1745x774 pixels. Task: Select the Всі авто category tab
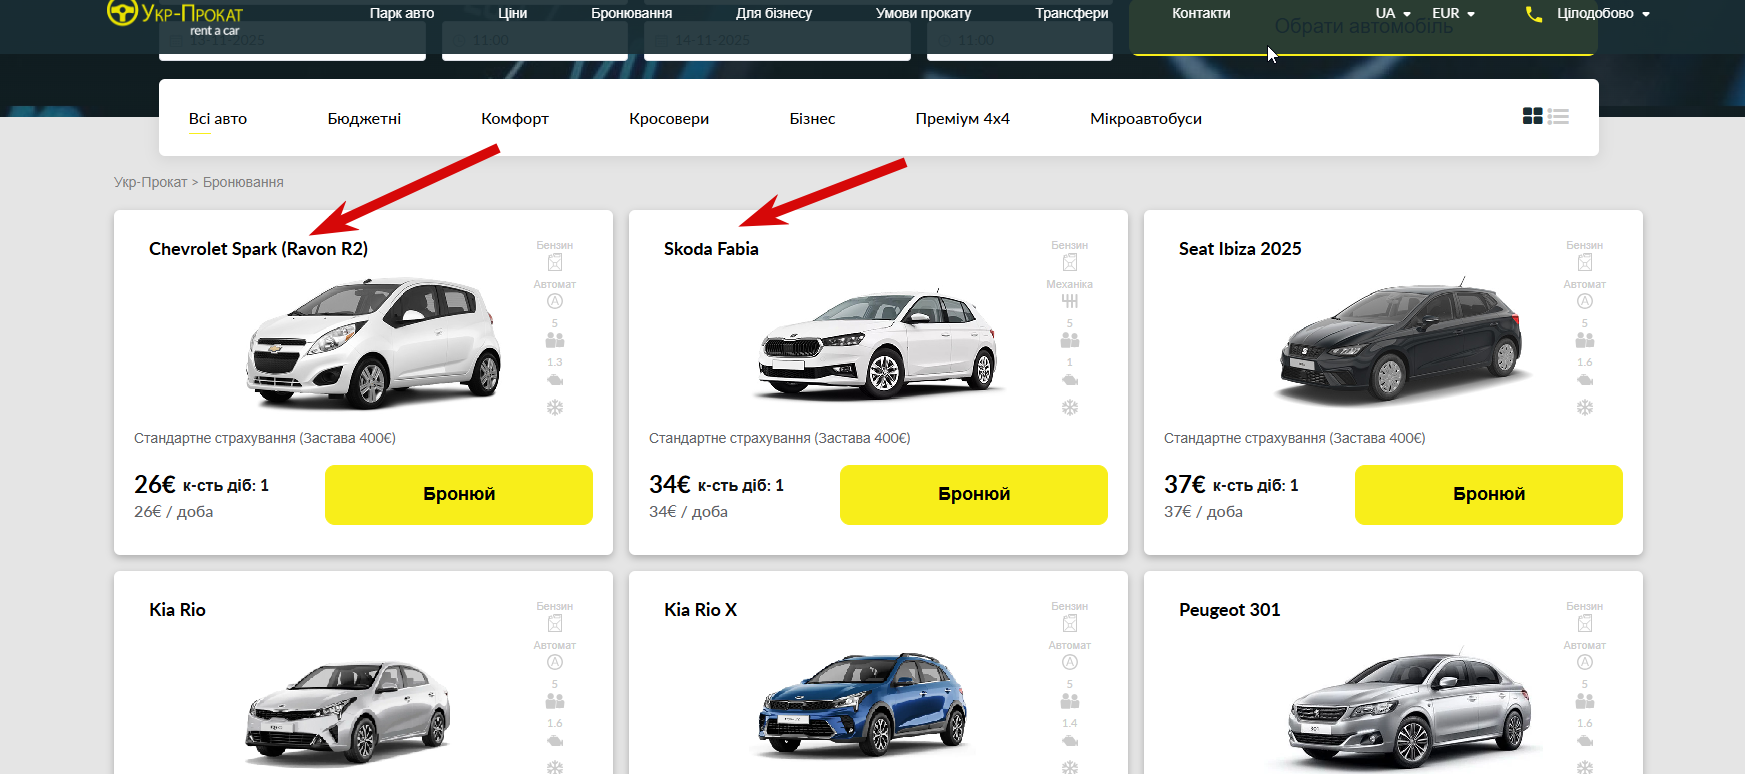point(218,118)
